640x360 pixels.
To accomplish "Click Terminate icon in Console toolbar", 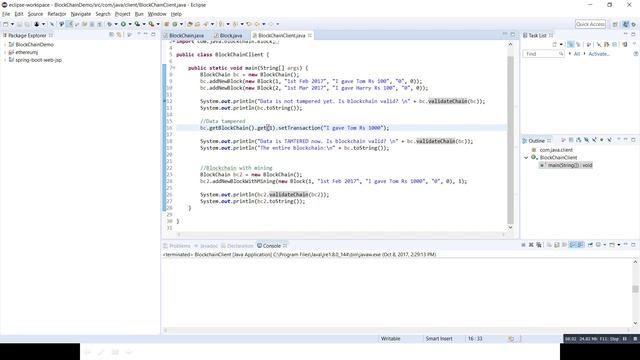I will 523,245.
